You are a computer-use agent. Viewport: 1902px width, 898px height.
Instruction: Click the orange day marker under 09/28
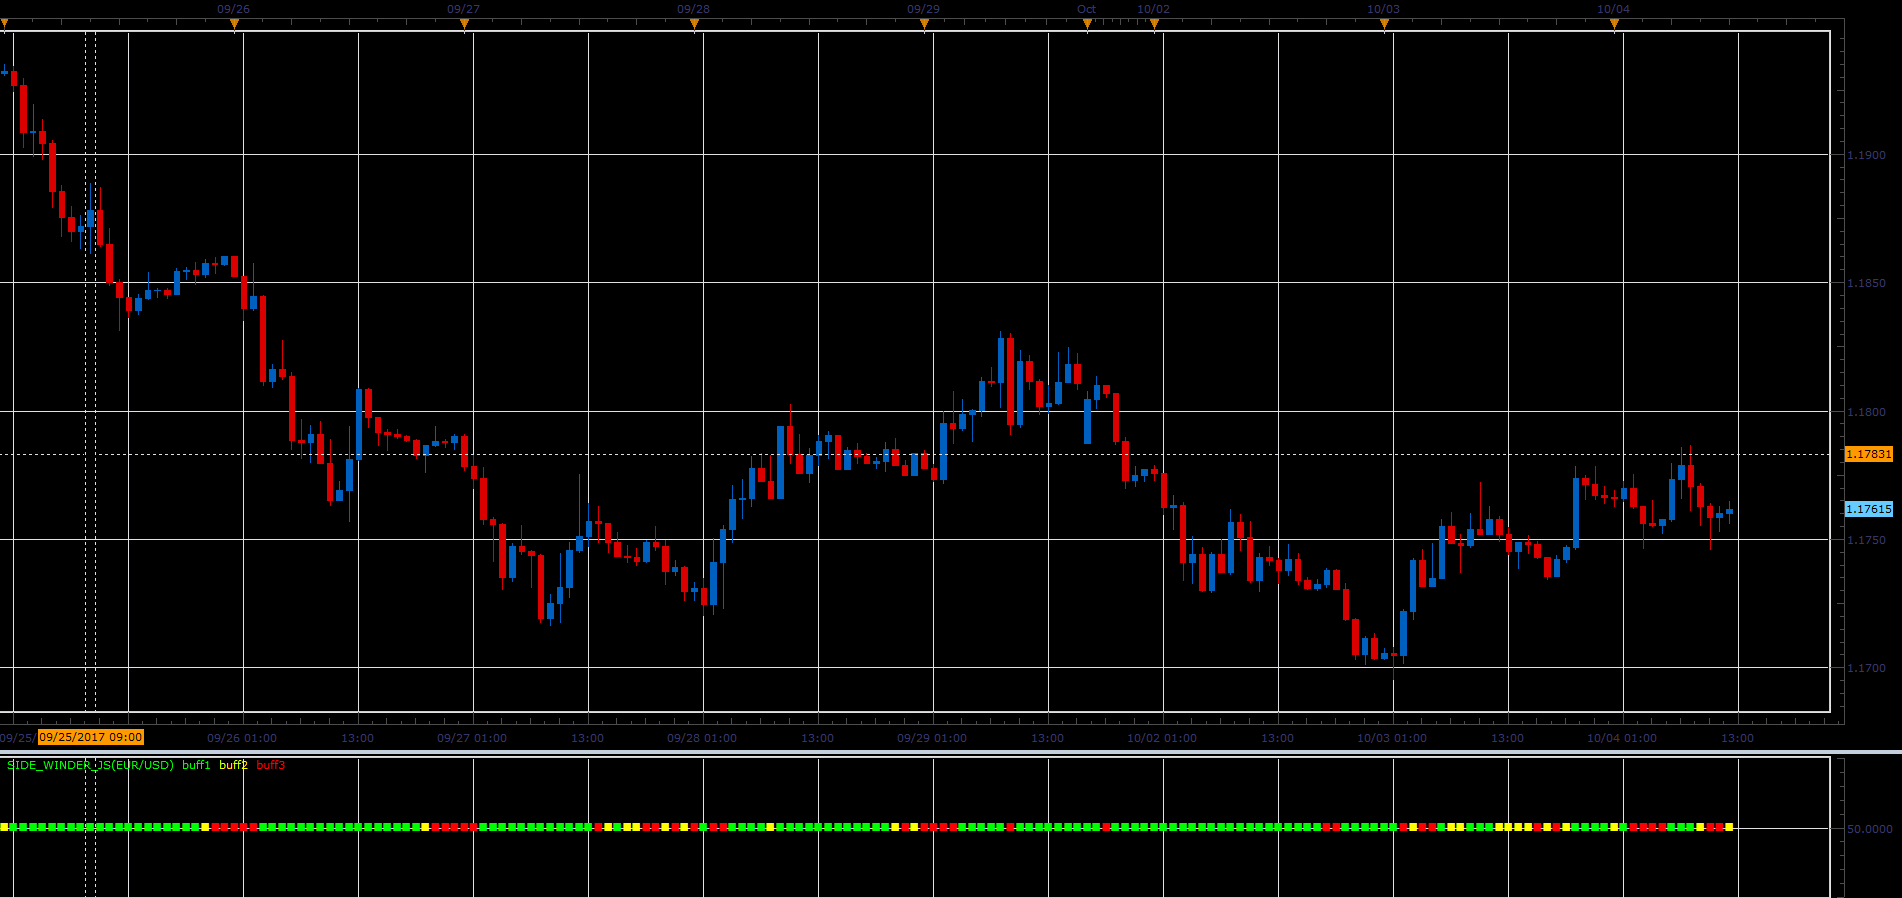point(694,24)
